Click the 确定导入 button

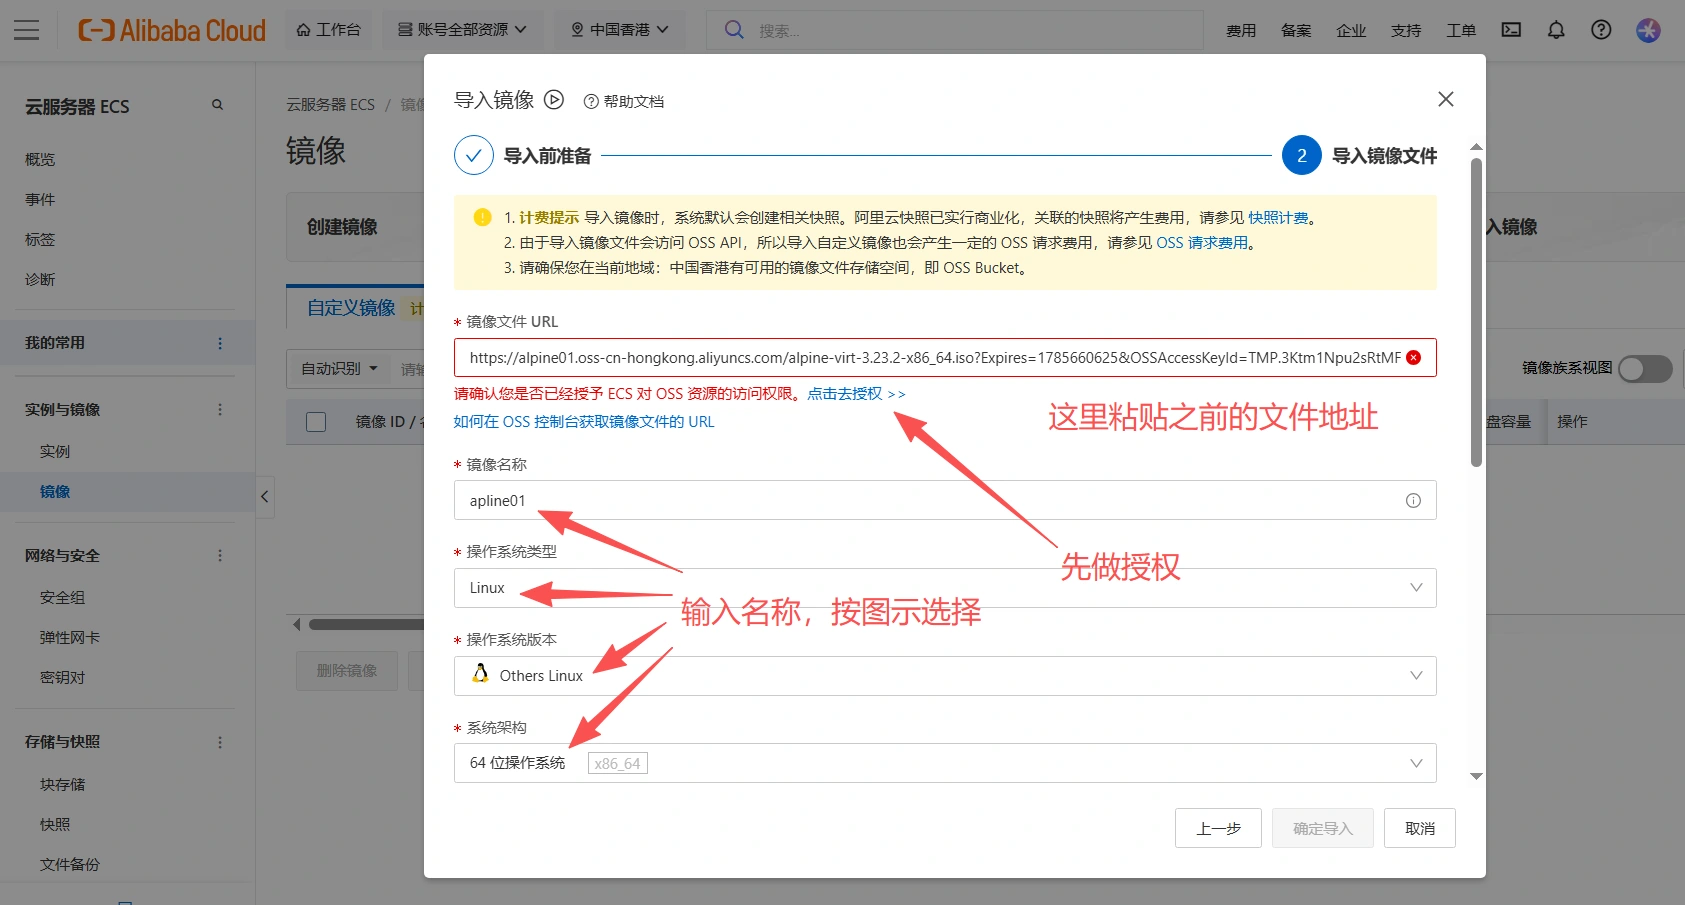[1322, 828]
